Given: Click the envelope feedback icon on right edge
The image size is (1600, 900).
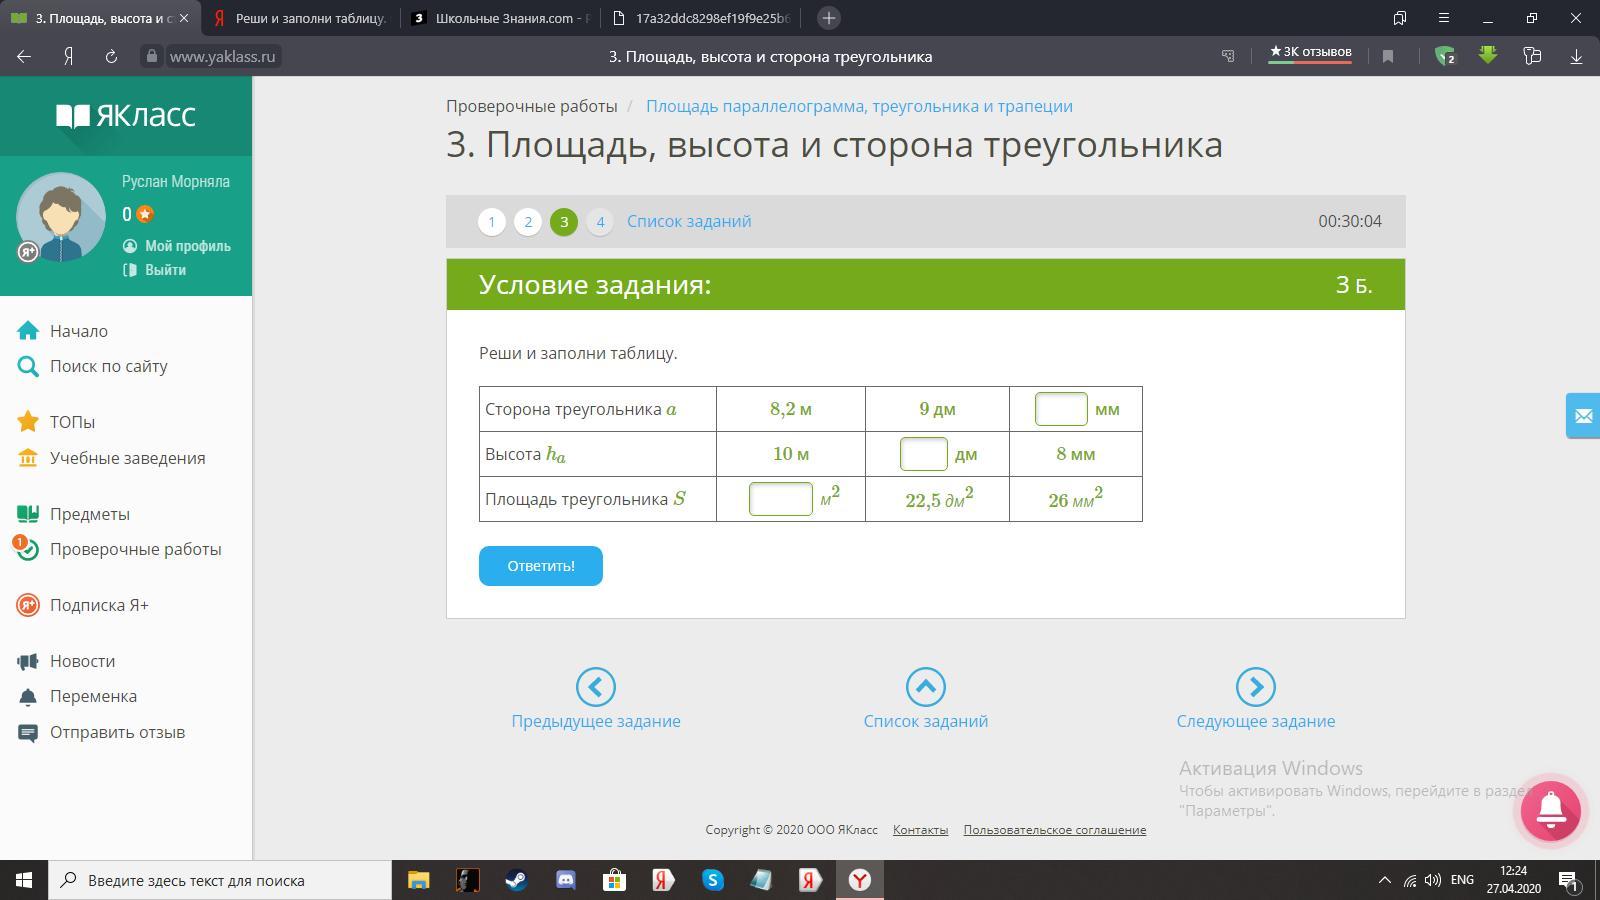Looking at the screenshot, I should tap(1583, 416).
